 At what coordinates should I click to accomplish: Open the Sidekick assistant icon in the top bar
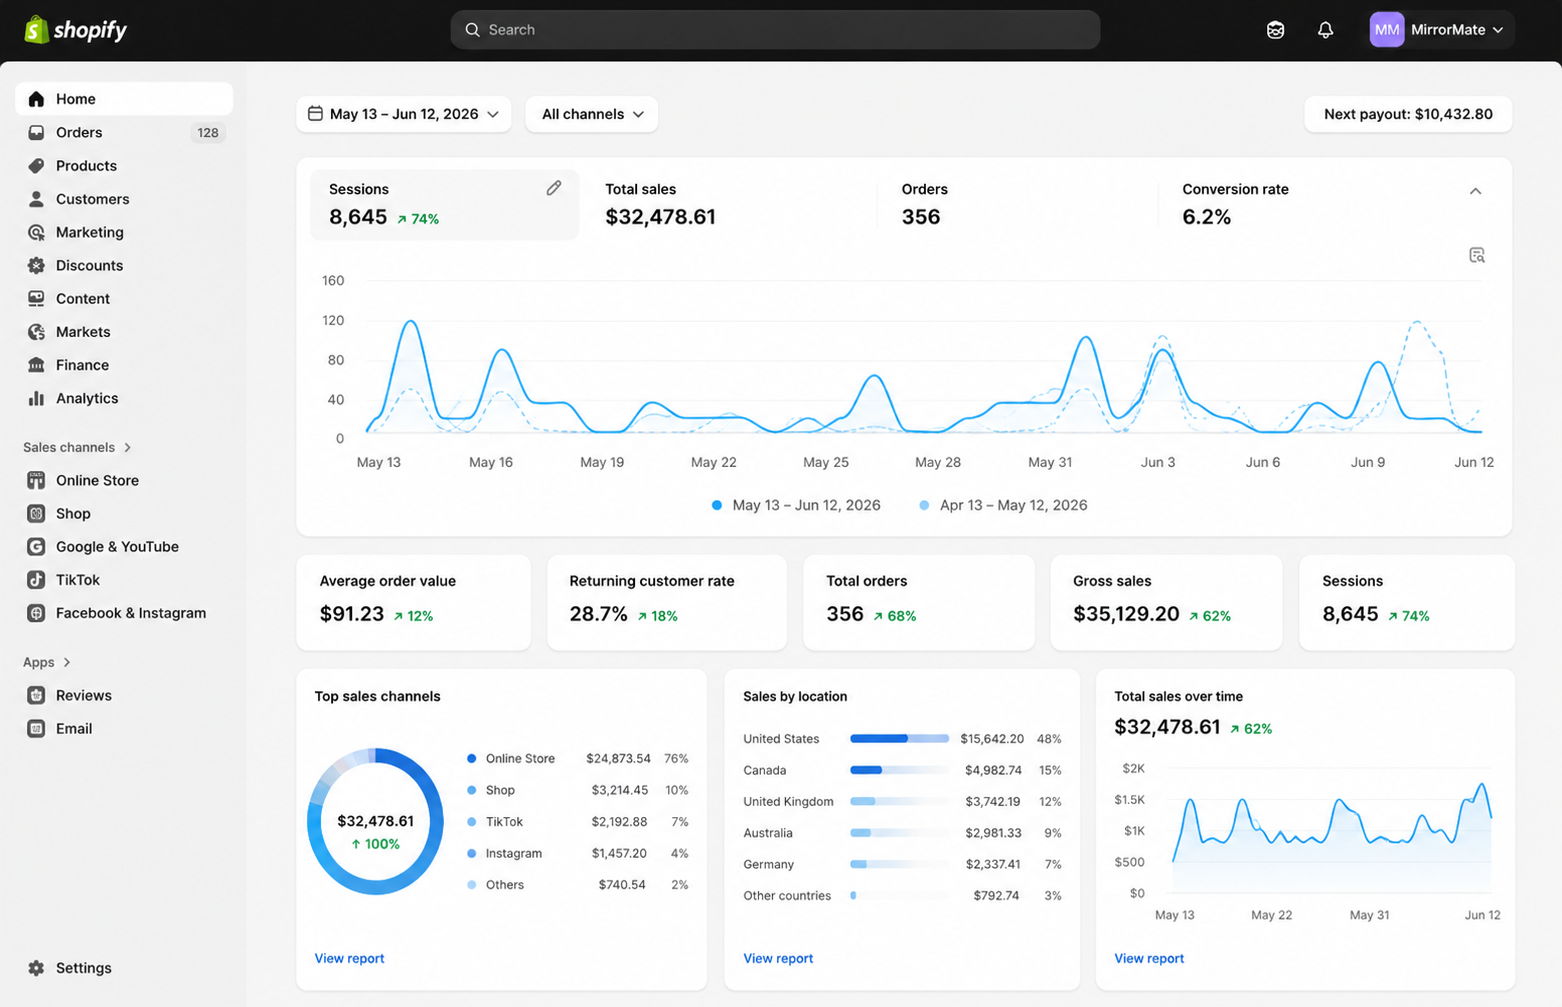tap(1275, 30)
